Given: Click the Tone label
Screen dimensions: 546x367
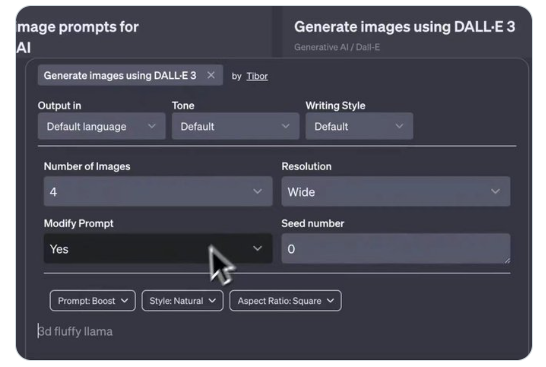Looking at the screenshot, I should (183, 106).
